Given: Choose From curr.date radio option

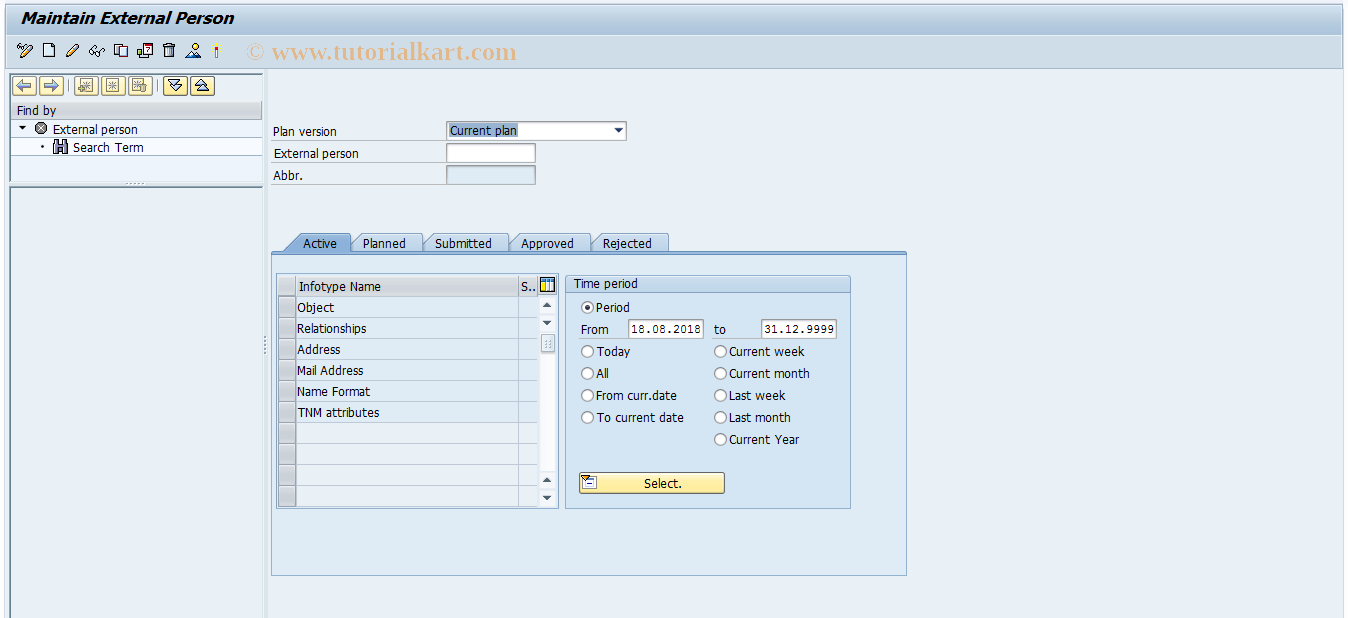Looking at the screenshot, I should coord(587,395).
